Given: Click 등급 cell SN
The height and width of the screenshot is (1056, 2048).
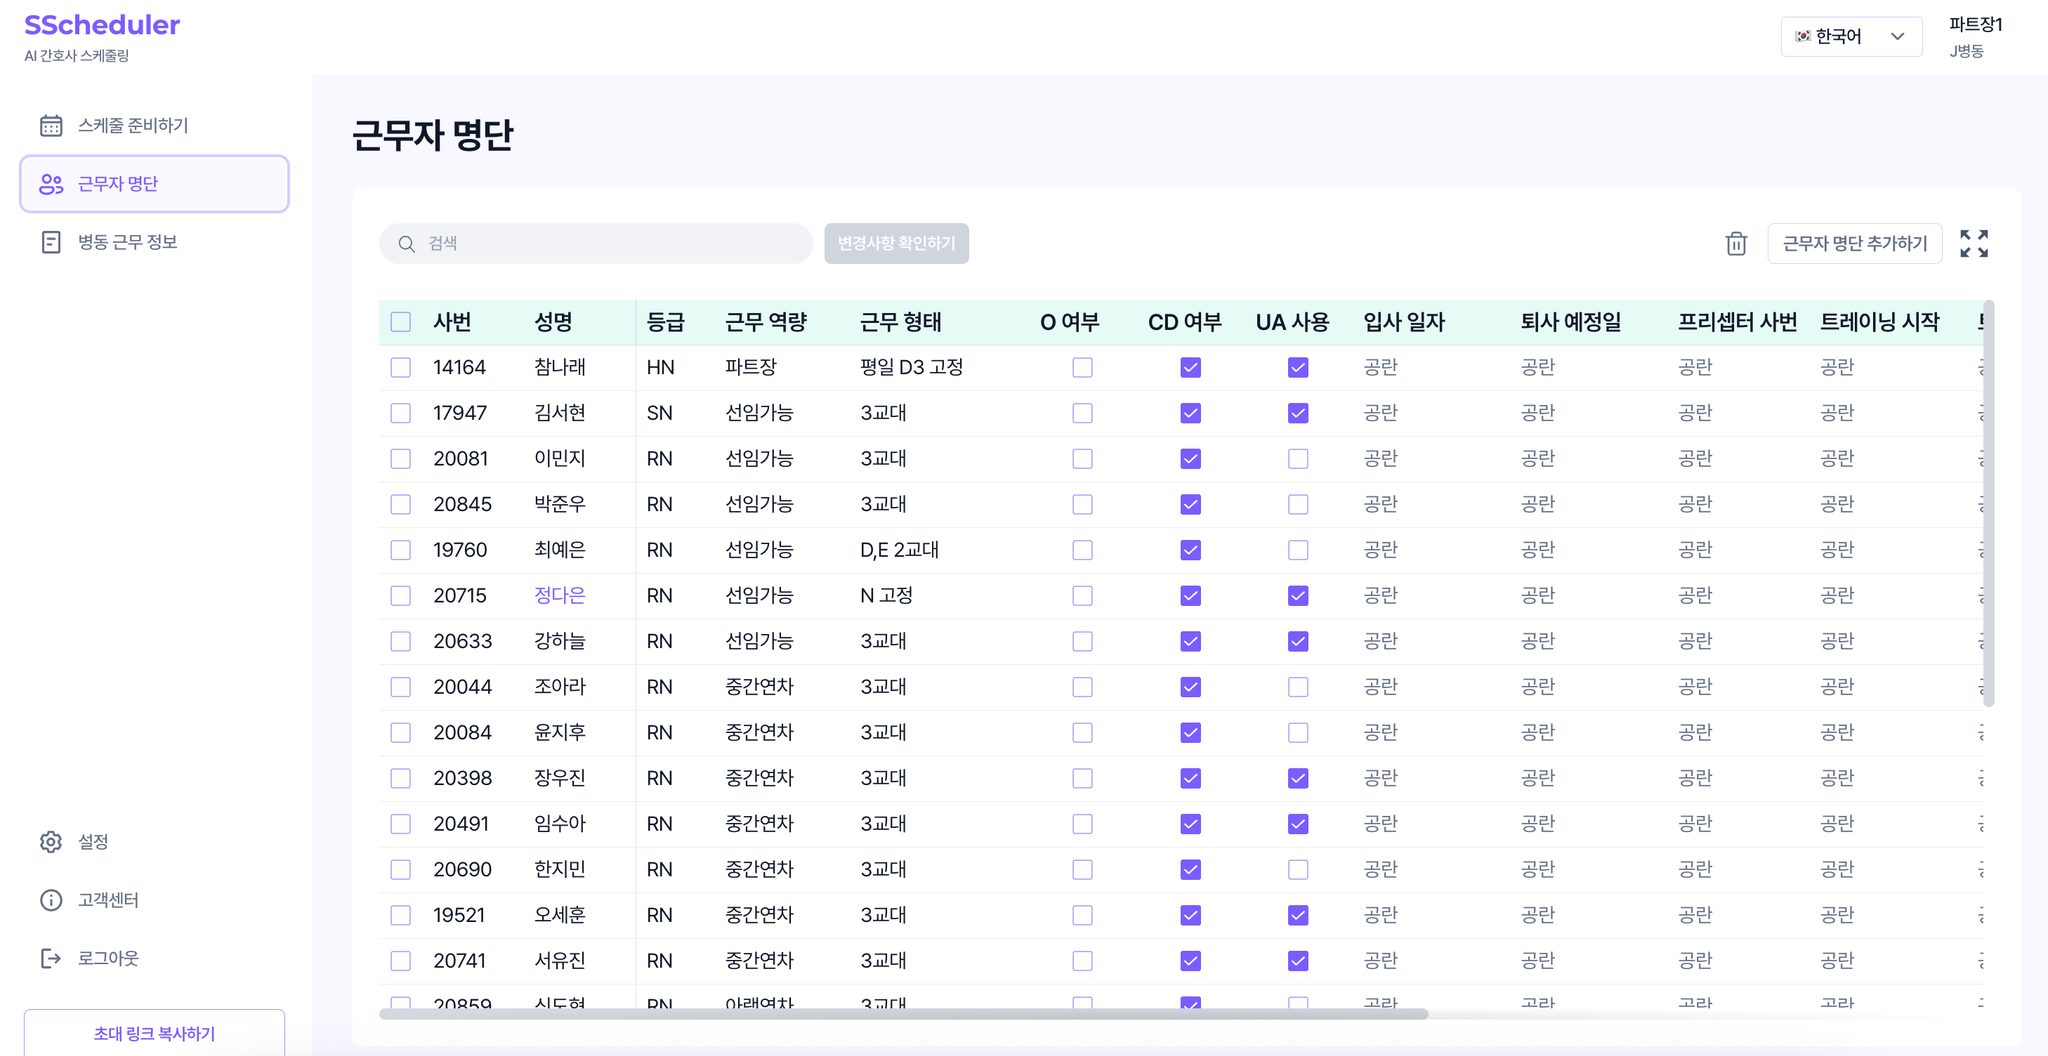Looking at the screenshot, I should (659, 413).
